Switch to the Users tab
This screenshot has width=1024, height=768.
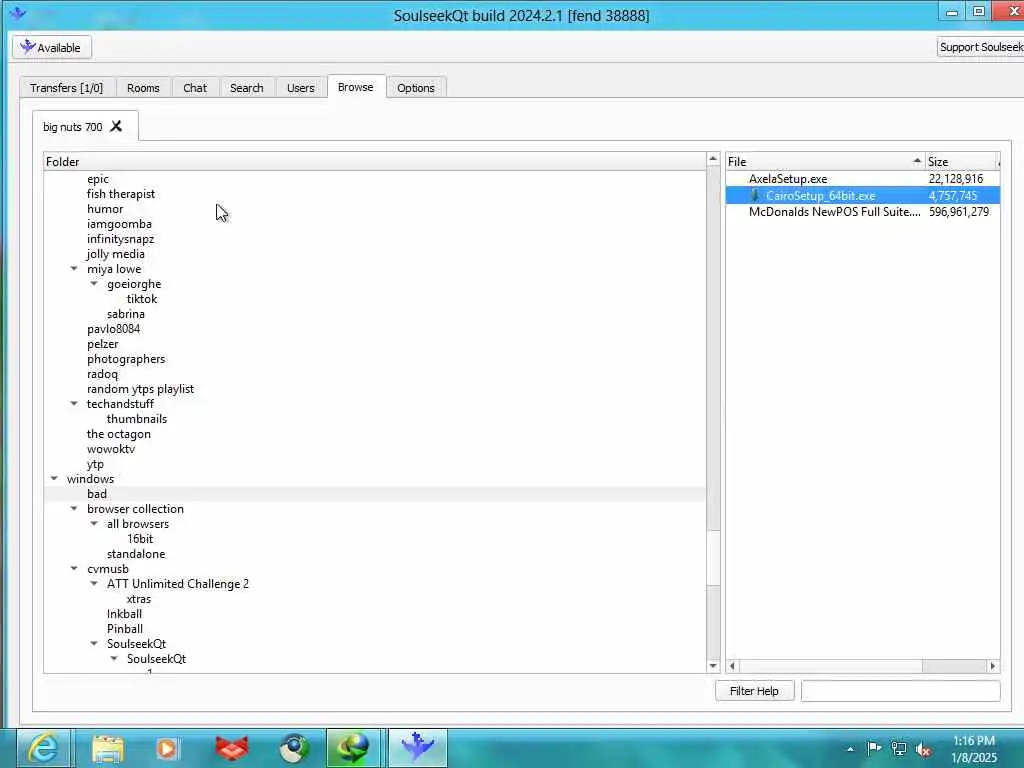tap(300, 88)
